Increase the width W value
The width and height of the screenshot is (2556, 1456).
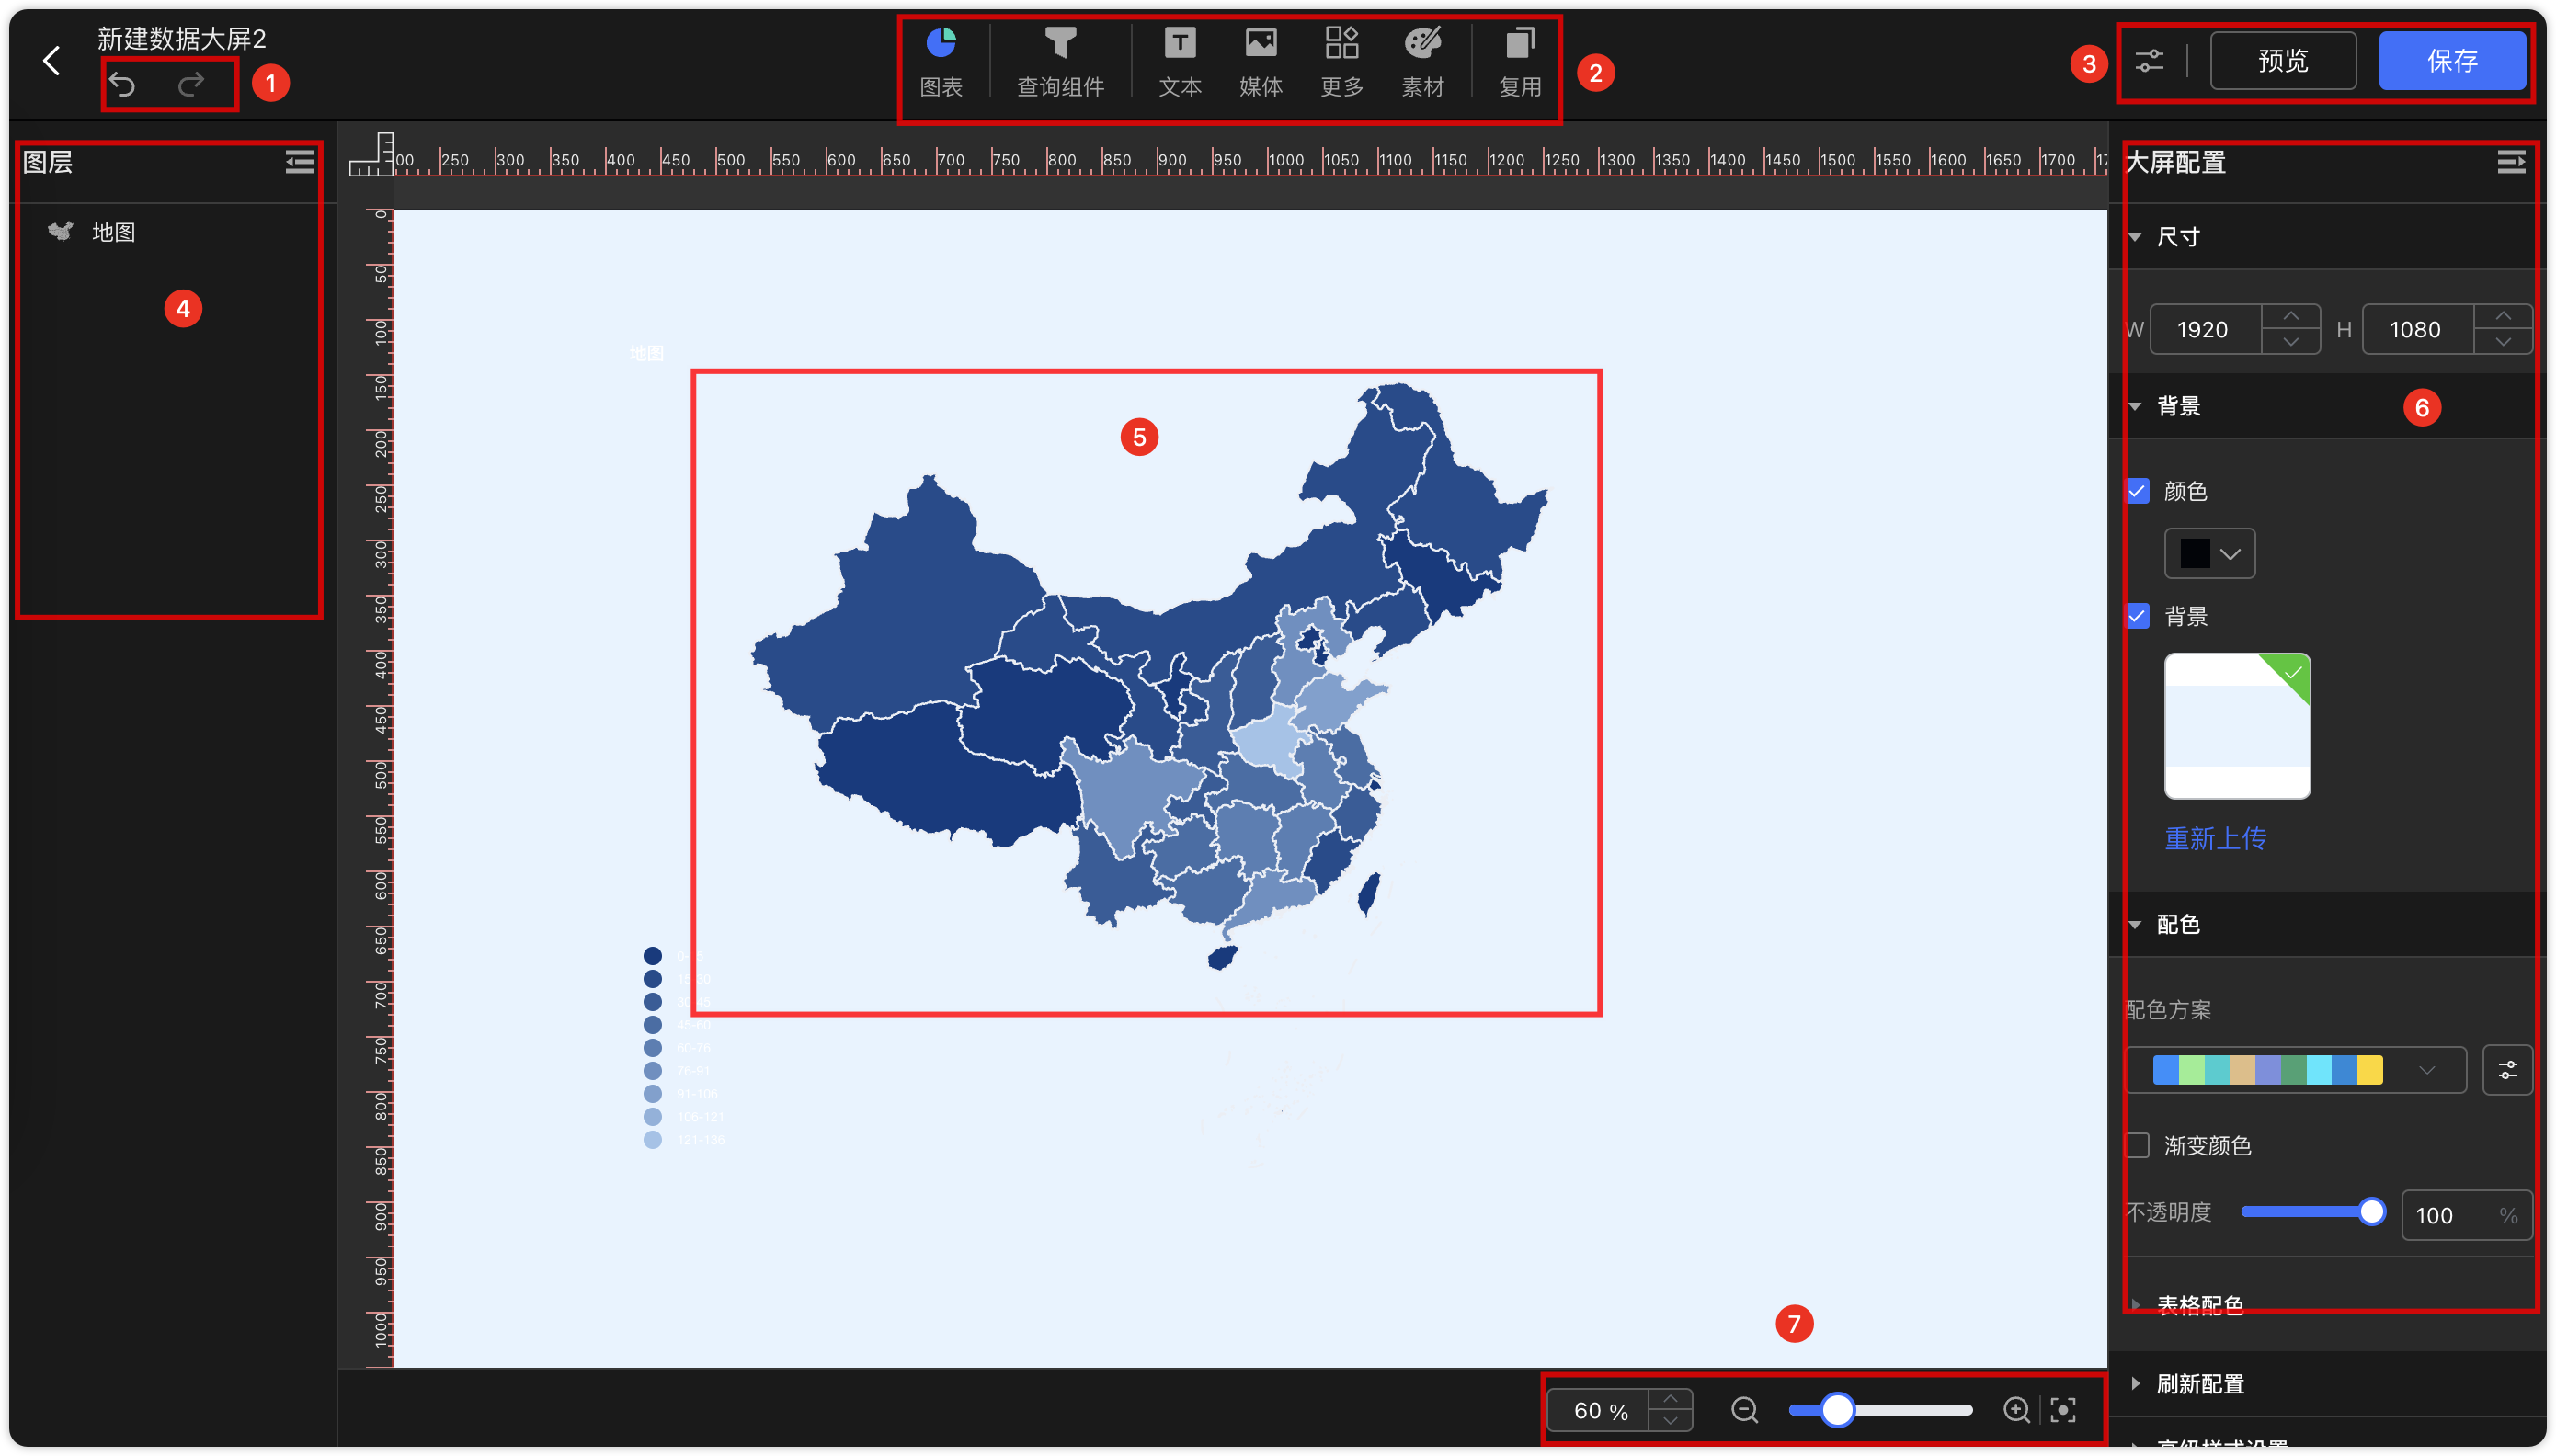(x=2291, y=317)
